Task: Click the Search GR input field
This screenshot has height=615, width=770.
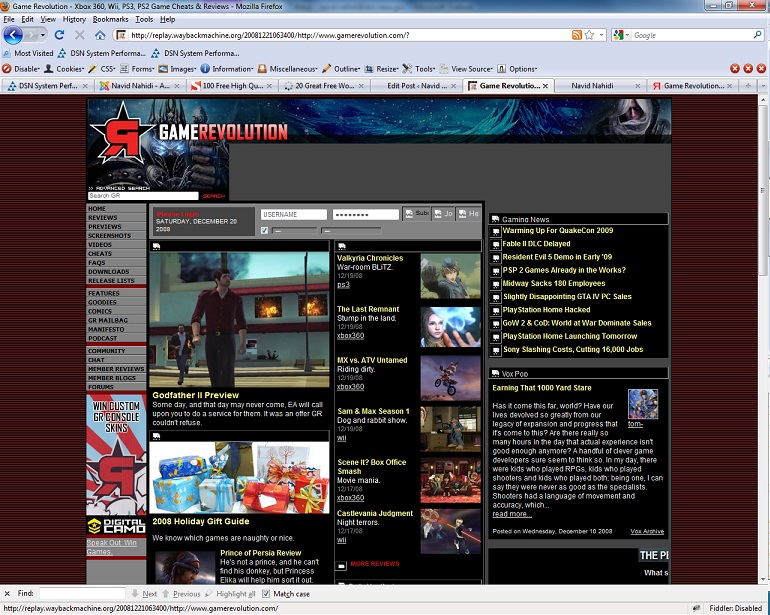Action: pos(143,196)
